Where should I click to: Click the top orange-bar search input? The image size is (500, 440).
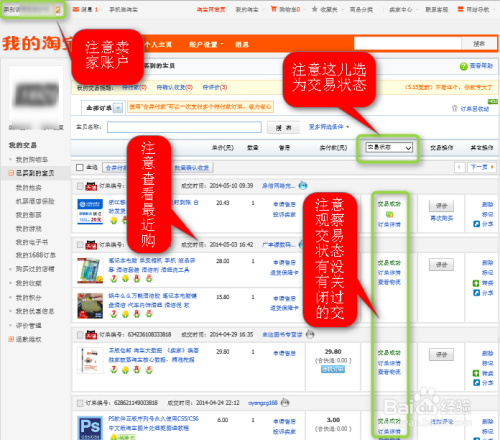click(x=408, y=43)
